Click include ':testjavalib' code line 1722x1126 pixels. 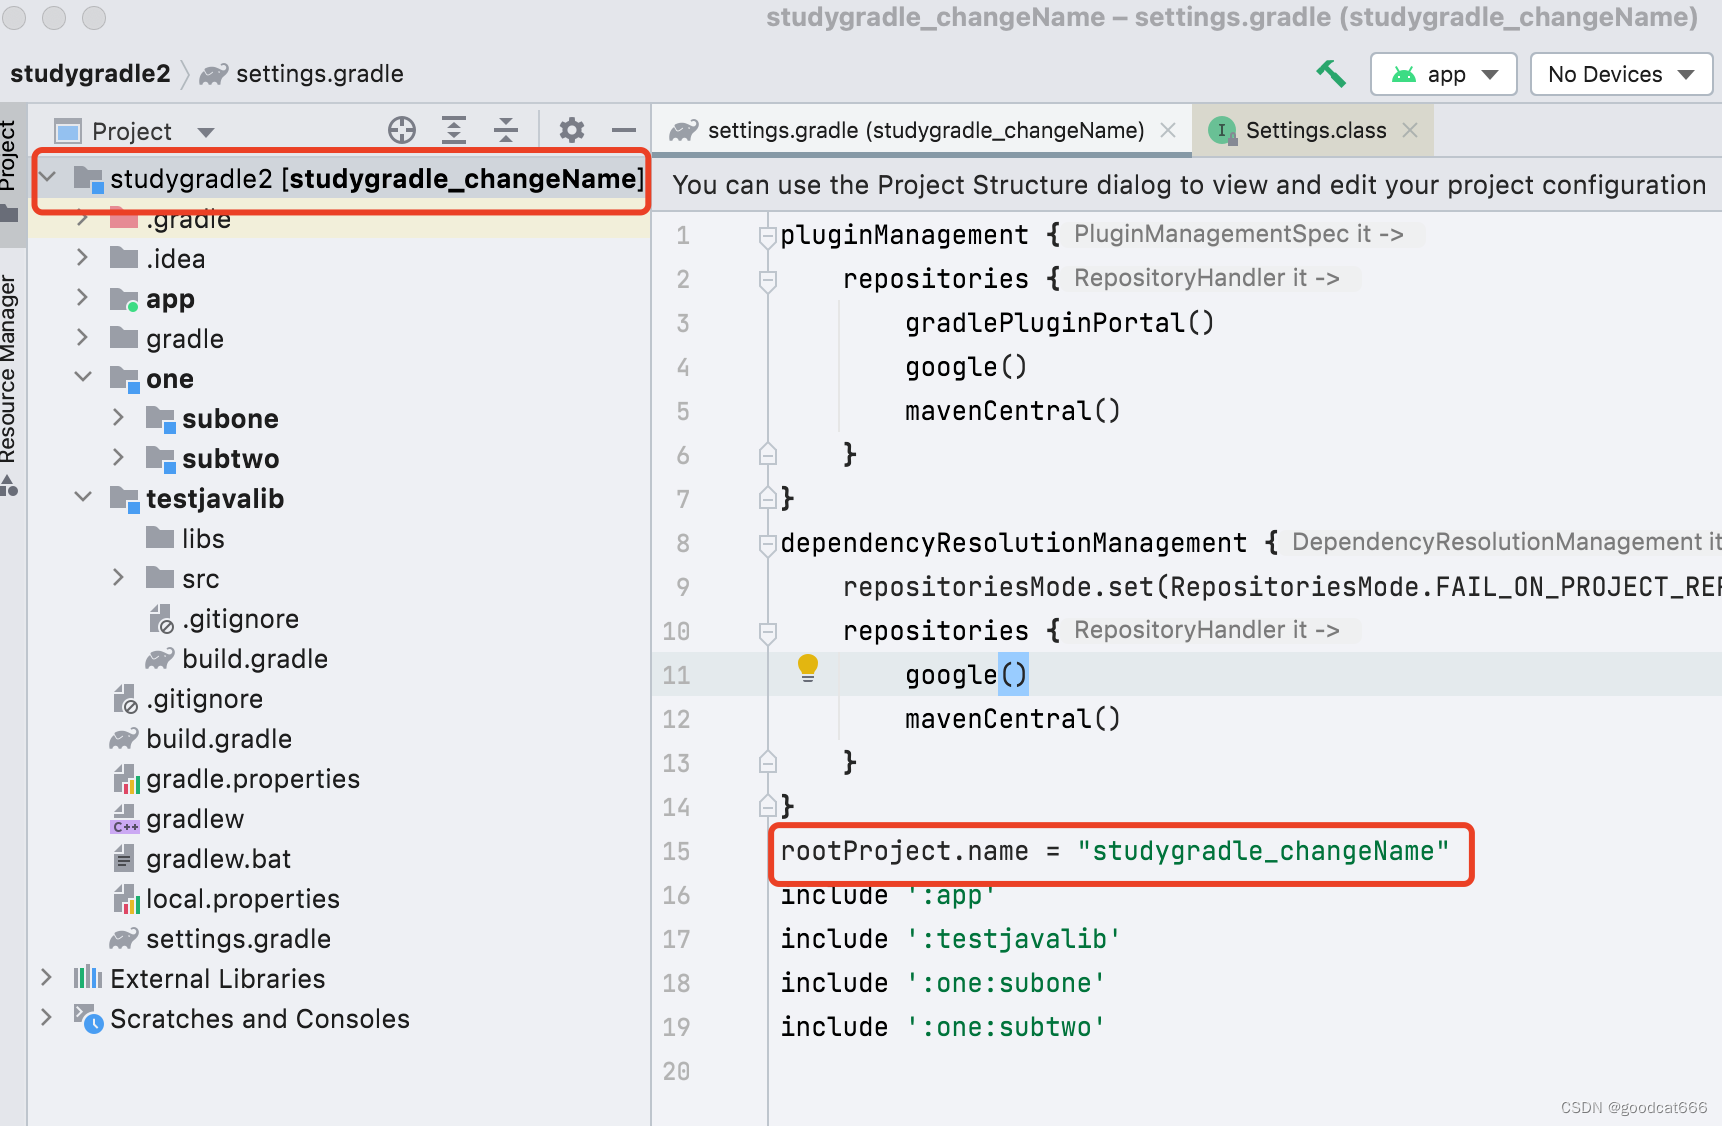click(950, 939)
